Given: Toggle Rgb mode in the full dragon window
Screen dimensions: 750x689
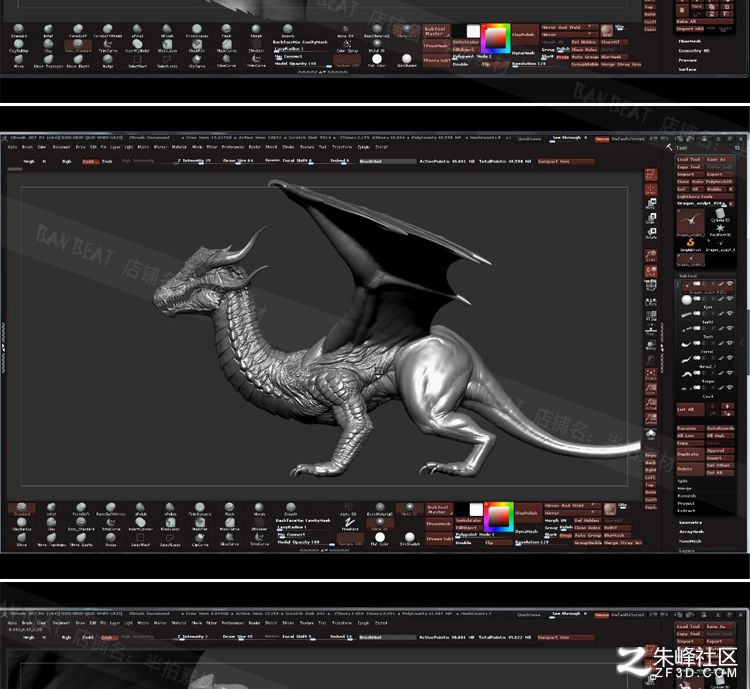Looking at the screenshot, I should [66, 161].
